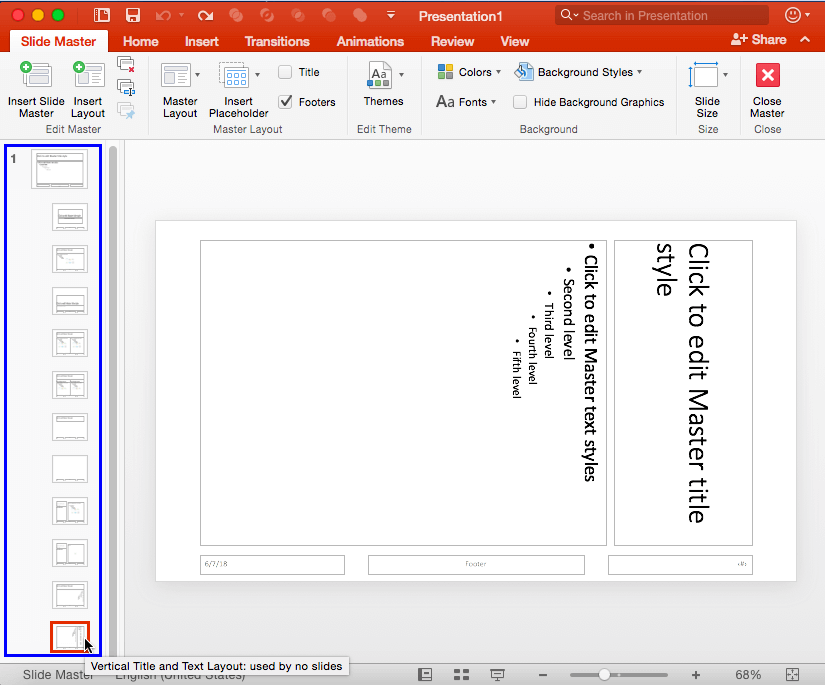This screenshot has height=685, width=825.
Task: Open the Animations tab
Action: click(x=371, y=41)
